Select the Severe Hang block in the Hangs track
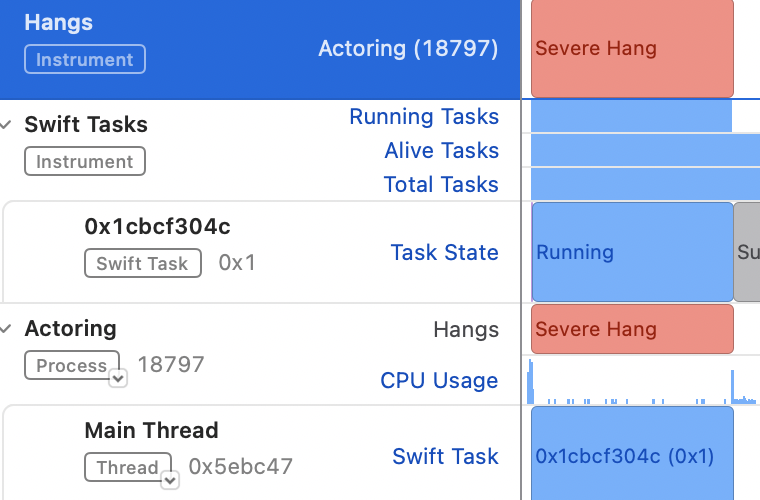Viewport: 760px width, 500px height. [632, 48]
